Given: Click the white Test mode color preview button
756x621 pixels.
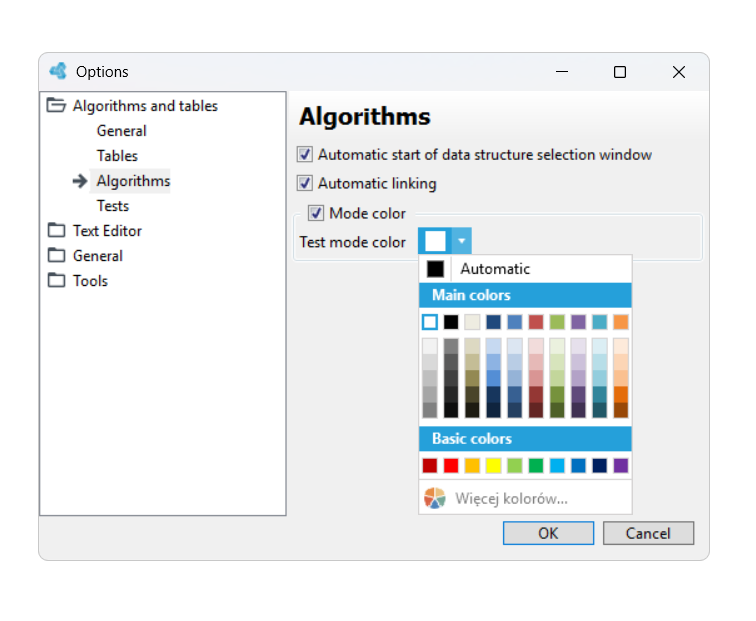Looking at the screenshot, I should [435, 241].
